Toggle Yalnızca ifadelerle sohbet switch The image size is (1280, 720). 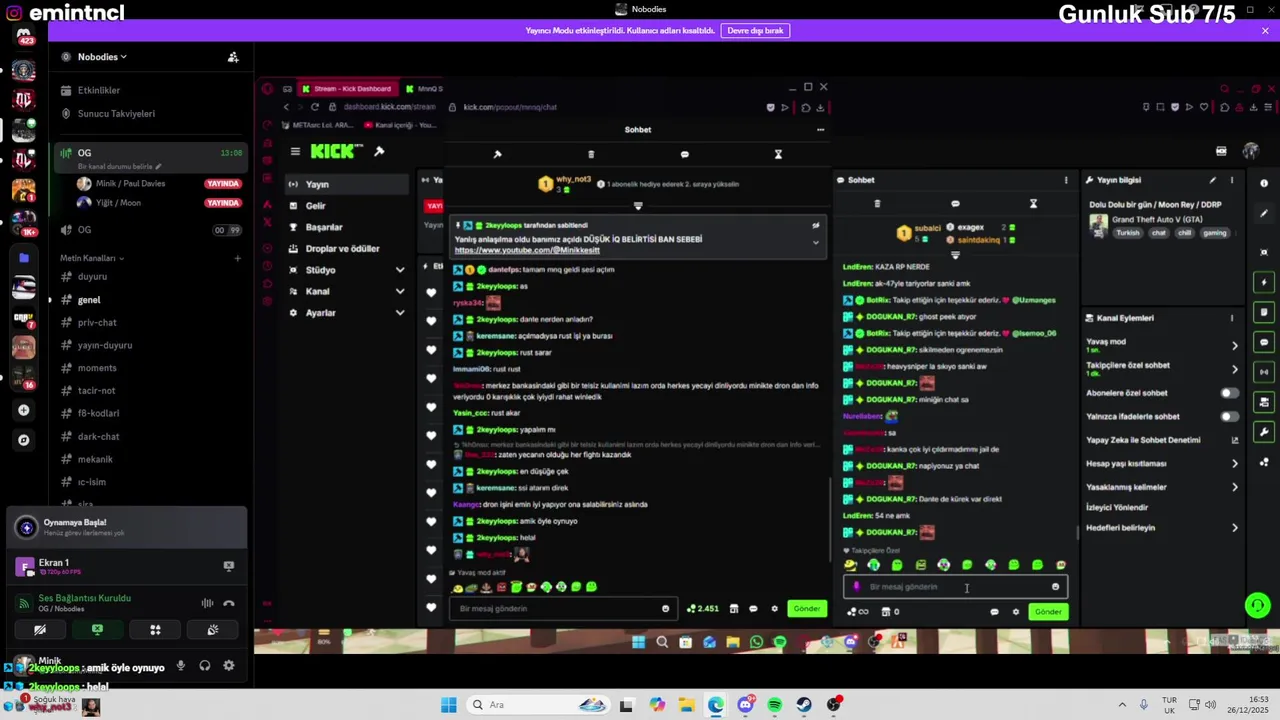(1229, 416)
